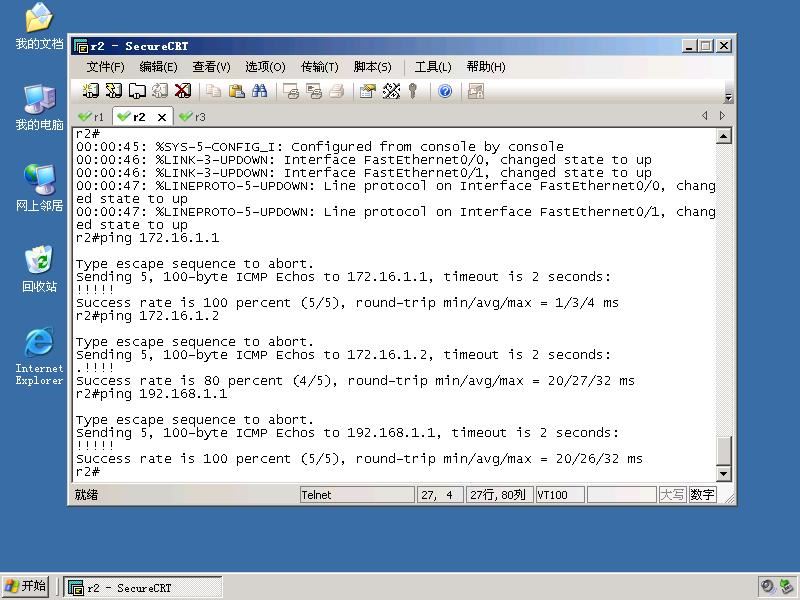Click the Connect in Tab icon
The width and height of the screenshot is (800, 600).
(137, 91)
